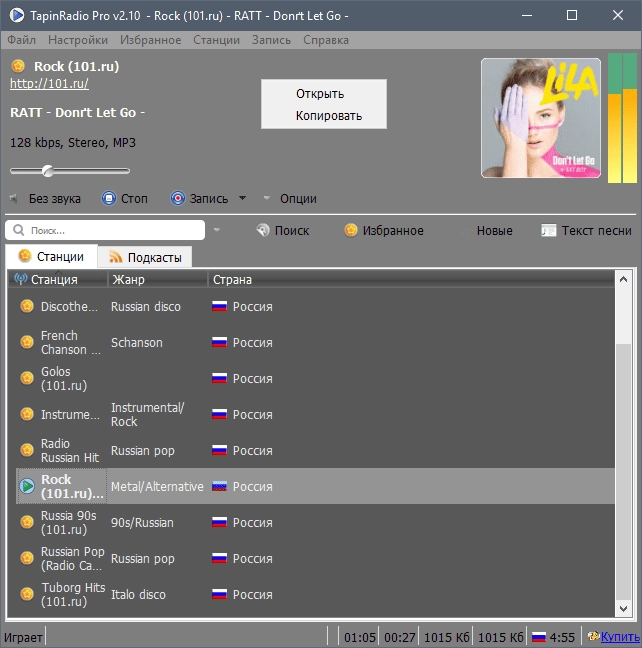642x648 pixels.
Task: Click the Стоп stop icon
Action: (109, 198)
